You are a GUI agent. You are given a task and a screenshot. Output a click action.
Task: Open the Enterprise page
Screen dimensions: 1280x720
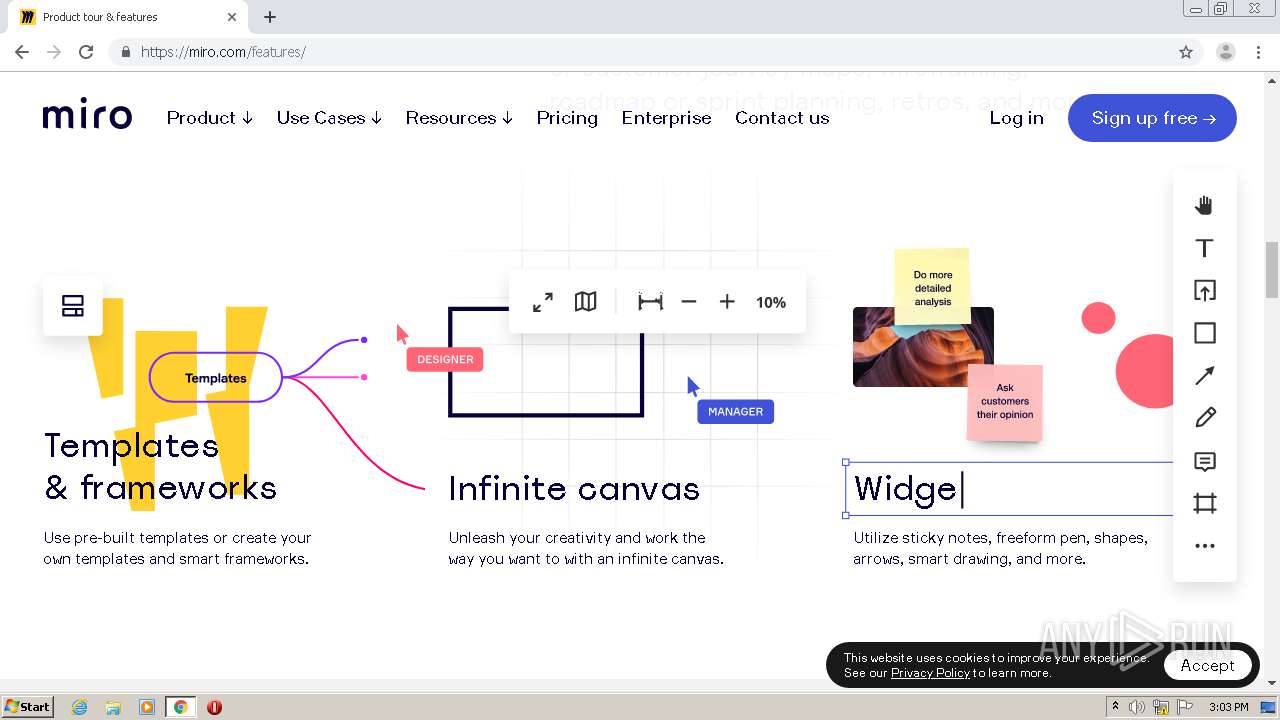click(666, 118)
